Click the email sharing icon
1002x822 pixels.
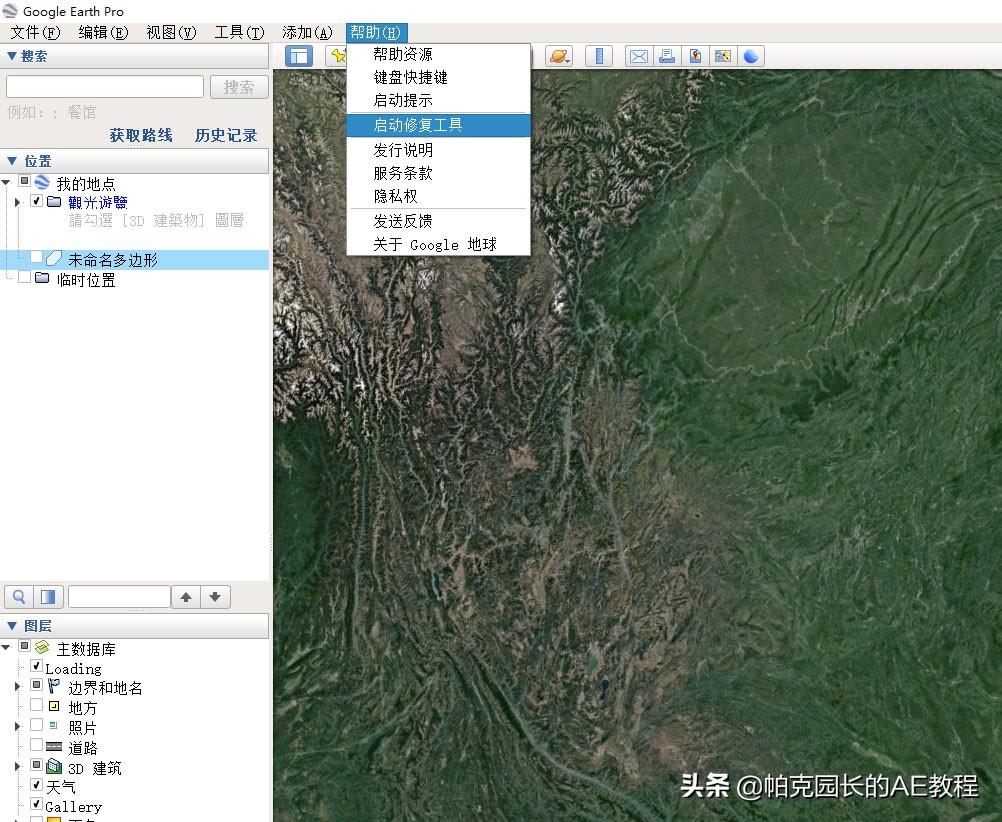[638, 56]
